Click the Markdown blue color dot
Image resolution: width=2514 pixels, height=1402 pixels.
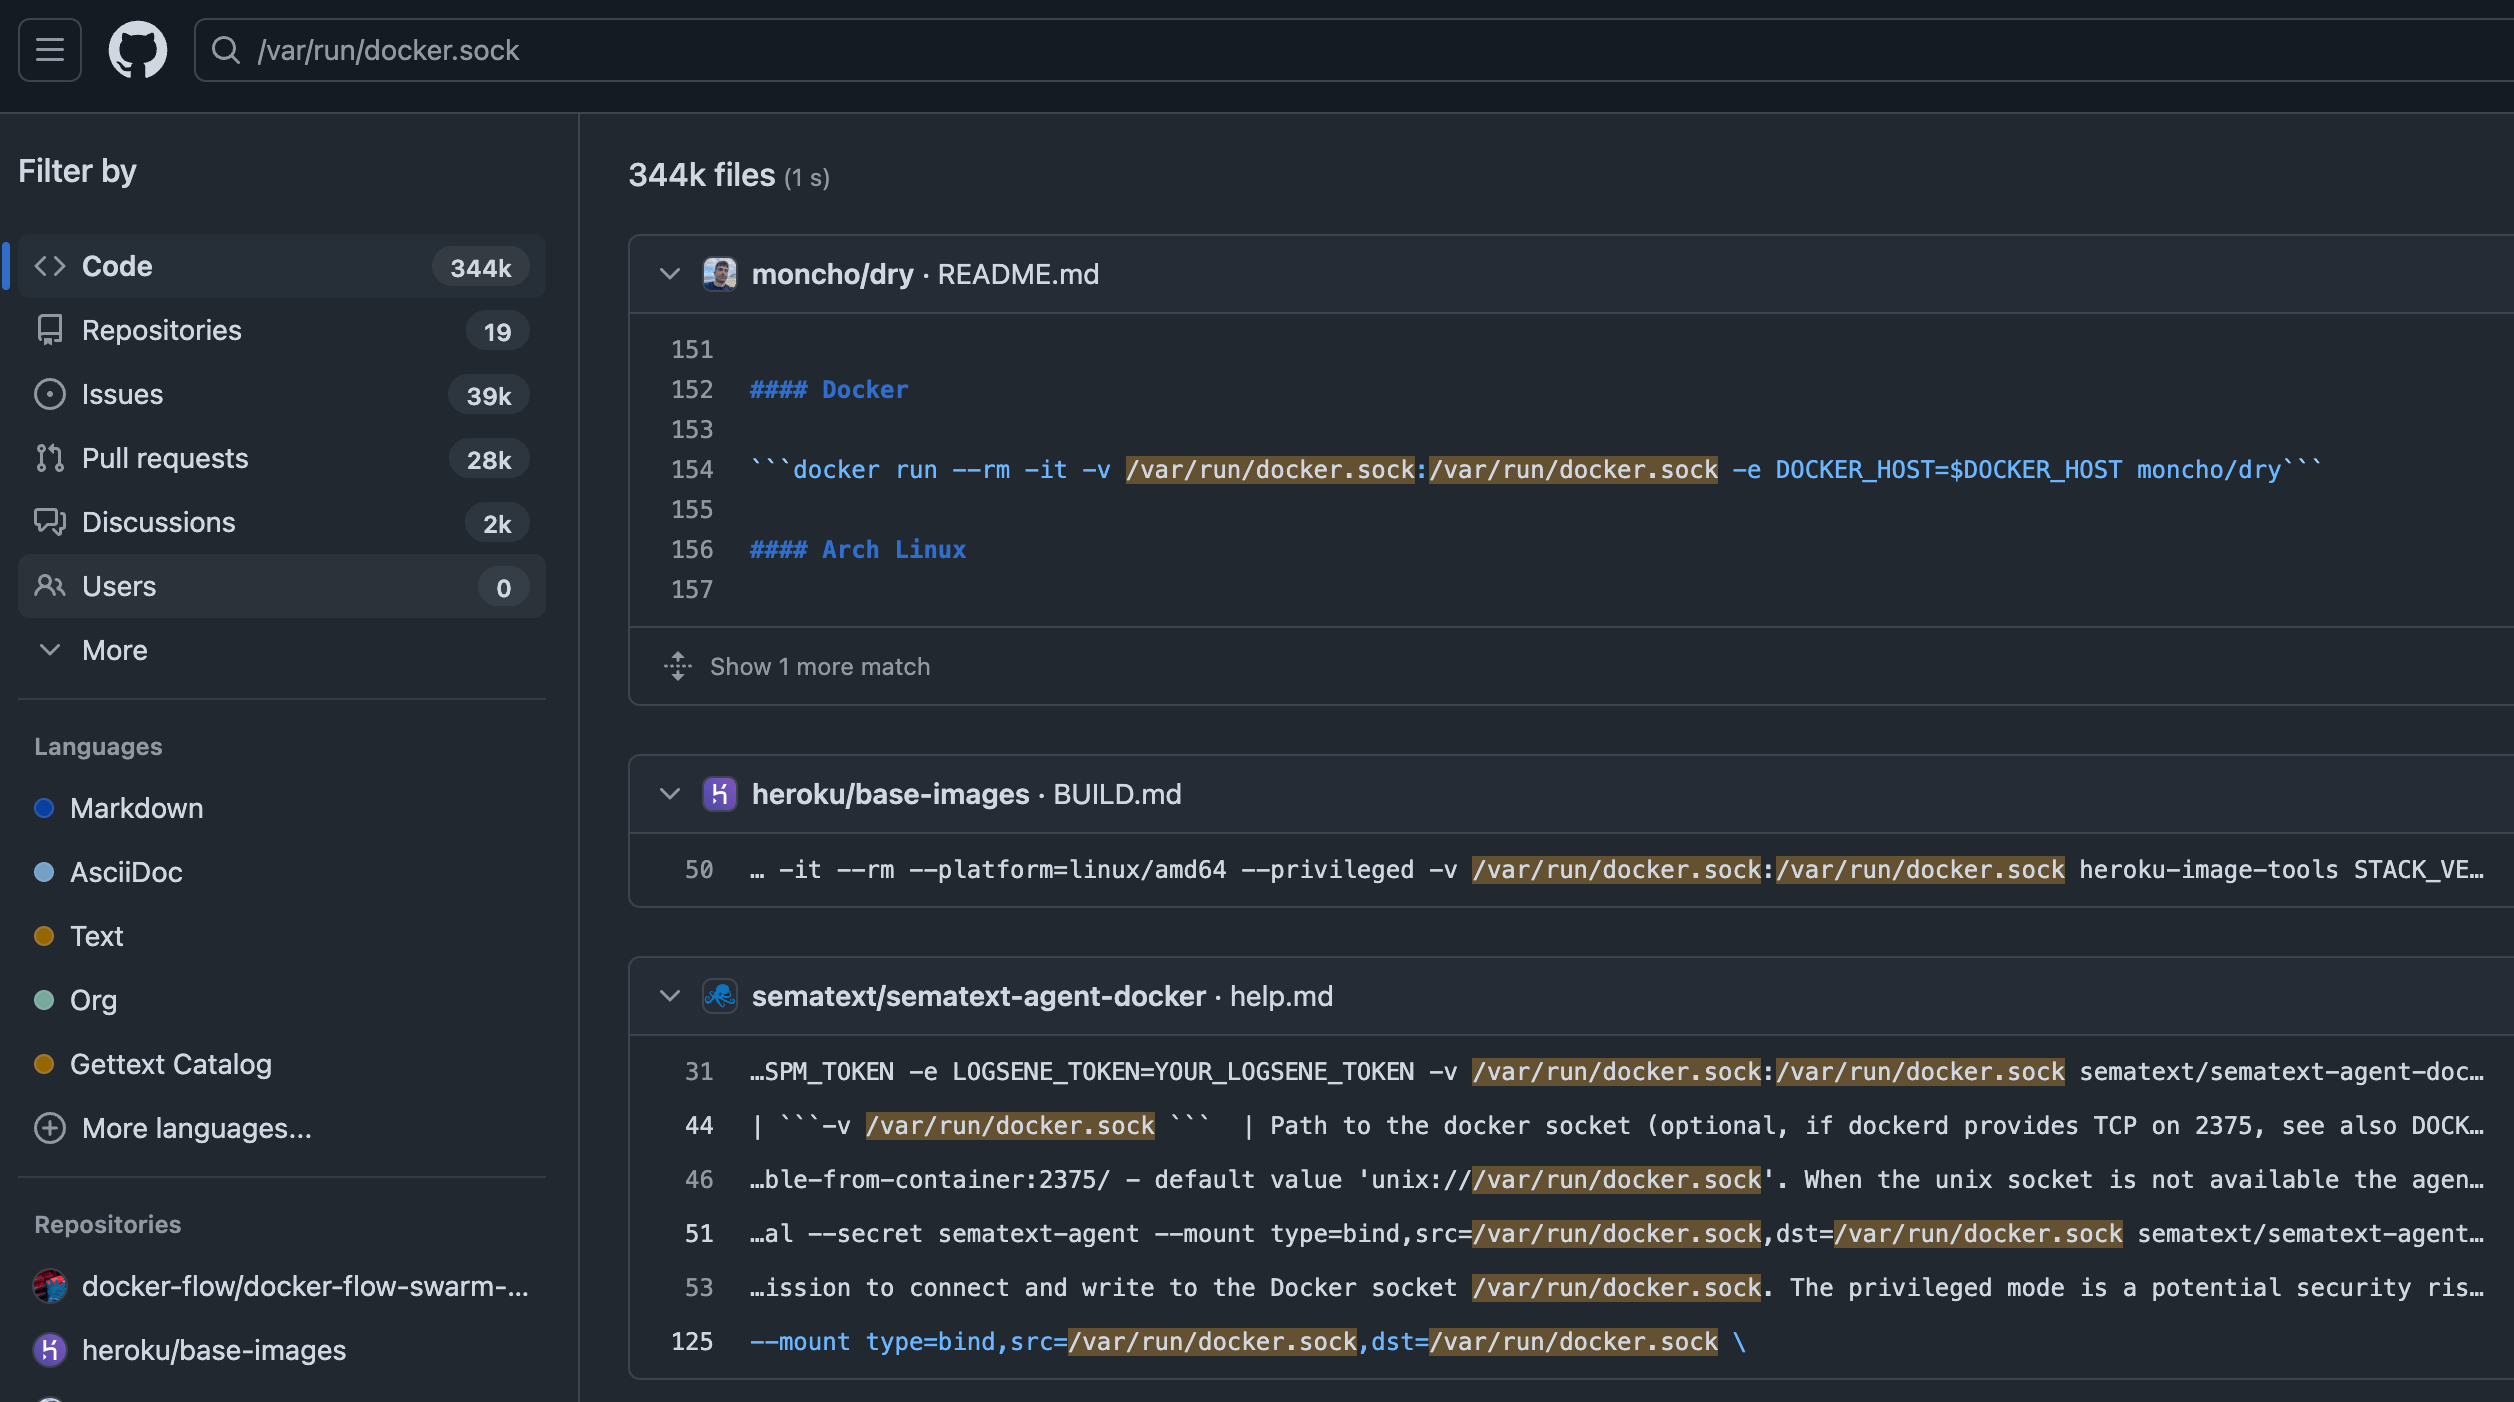(x=44, y=808)
